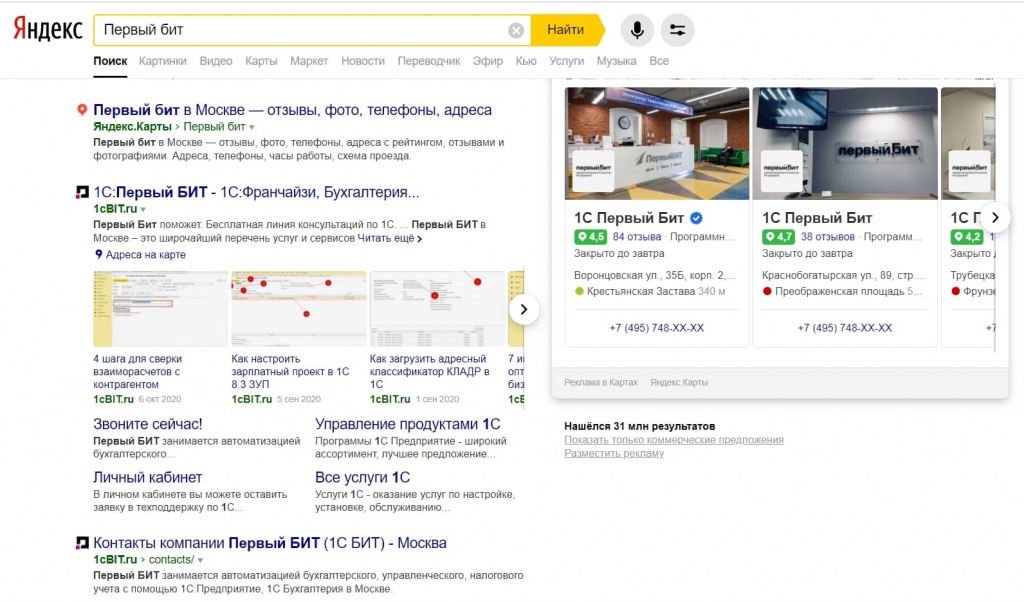
Task: Show next map cards with right arrow
Action: 994,217
